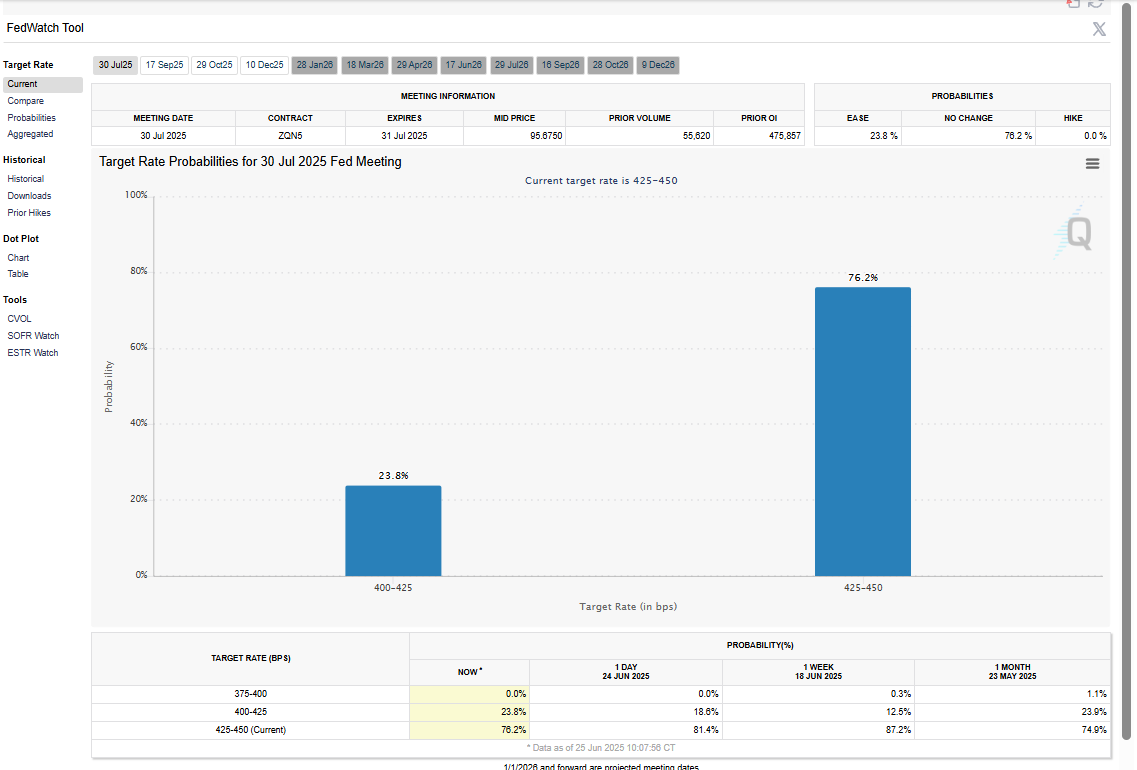This screenshot has width=1137, height=770.
Task: Select the 17 Sep25 meeting tab
Action: tap(164, 65)
